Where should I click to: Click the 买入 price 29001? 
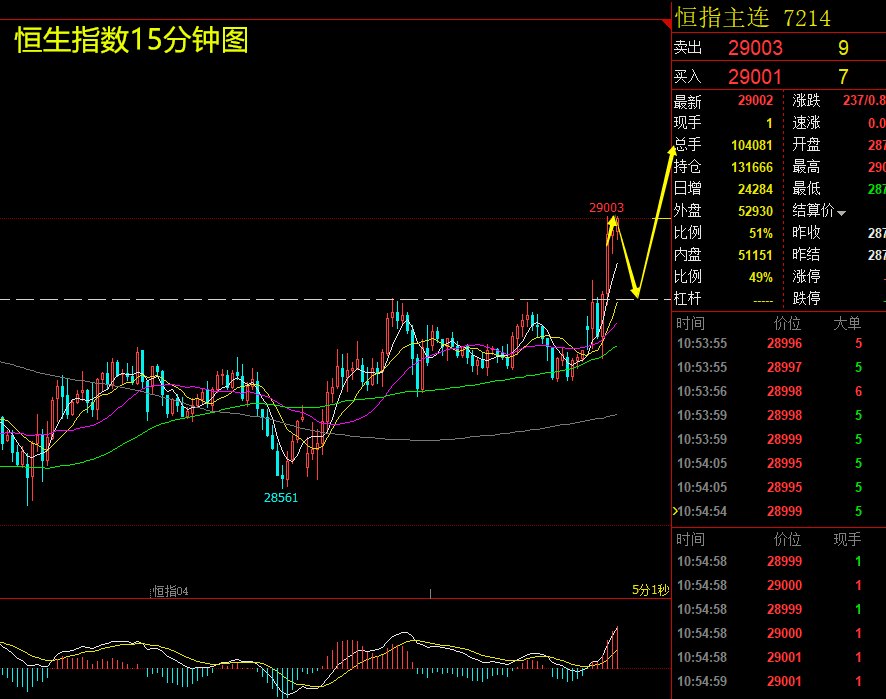(x=755, y=77)
